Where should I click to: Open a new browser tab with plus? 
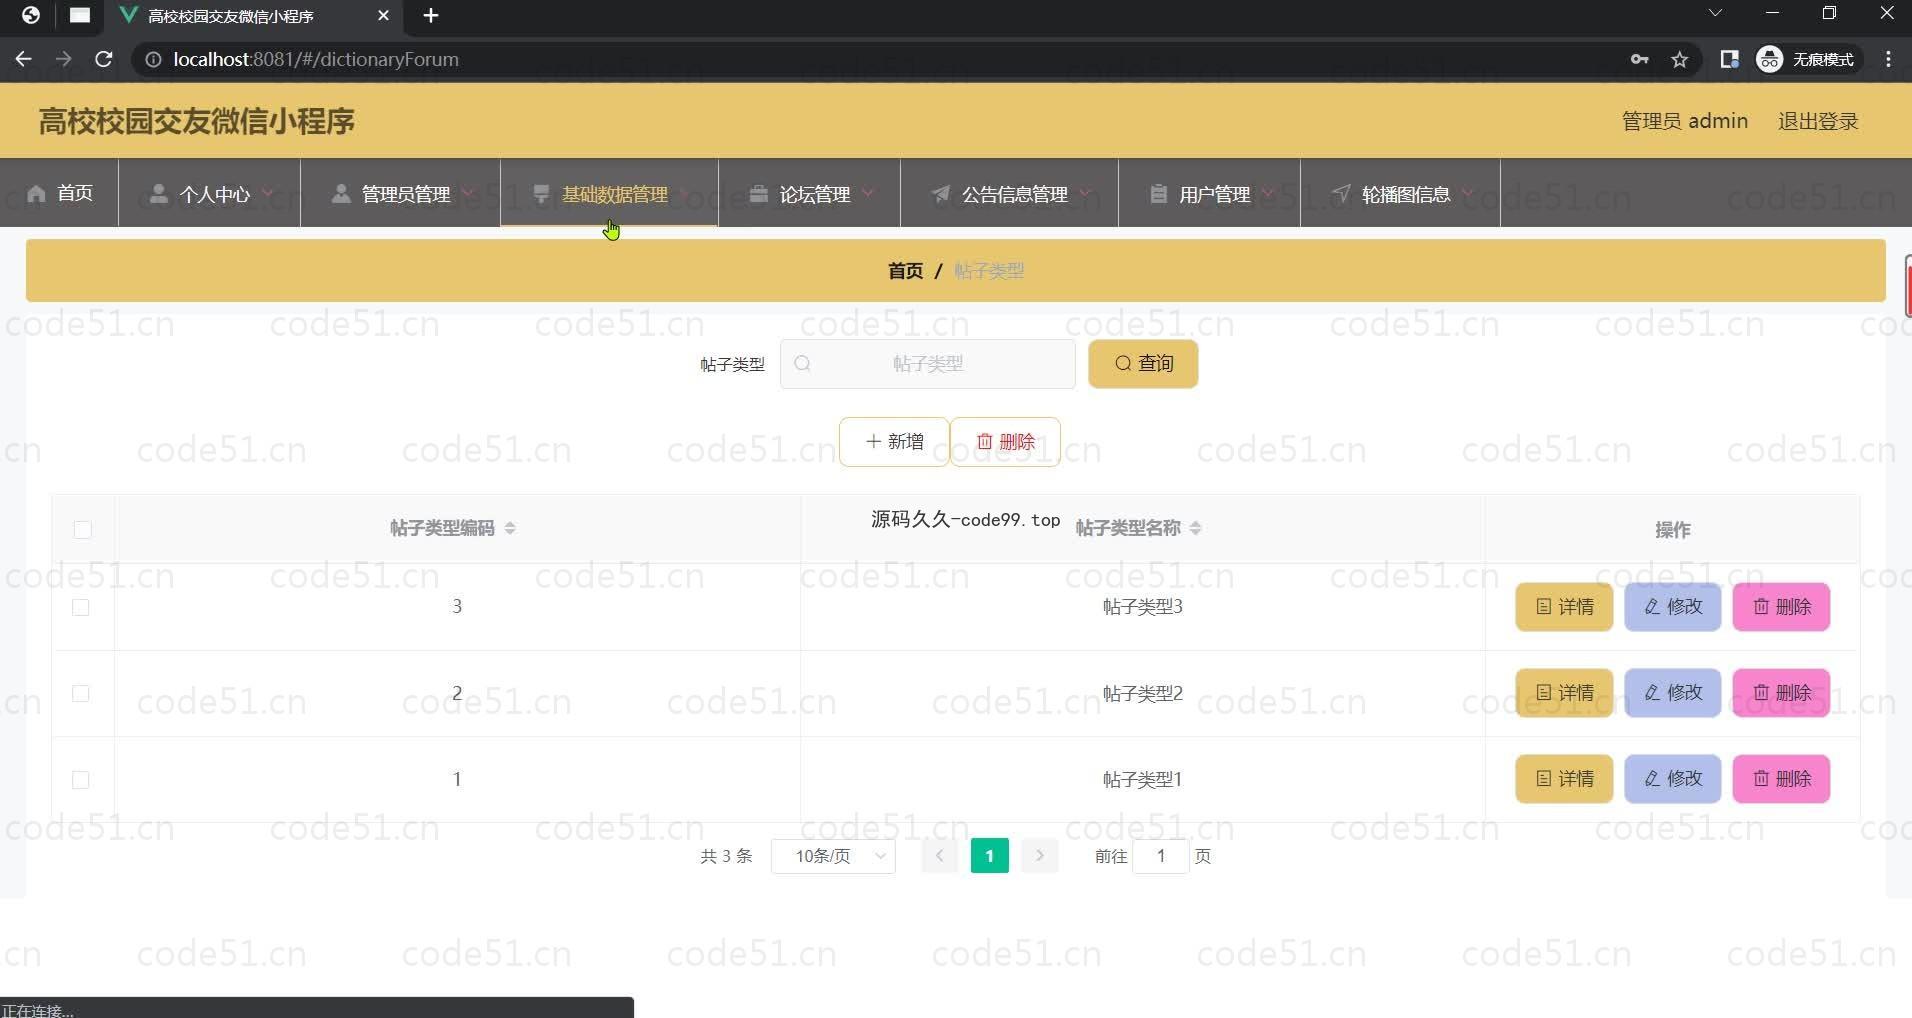(x=431, y=15)
